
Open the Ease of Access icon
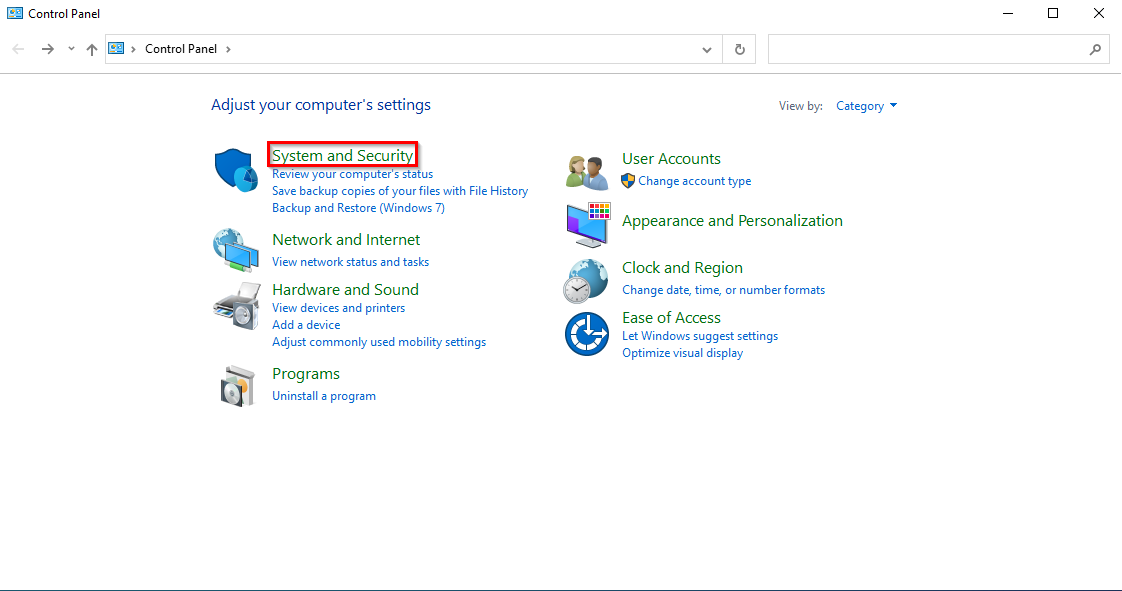point(587,333)
